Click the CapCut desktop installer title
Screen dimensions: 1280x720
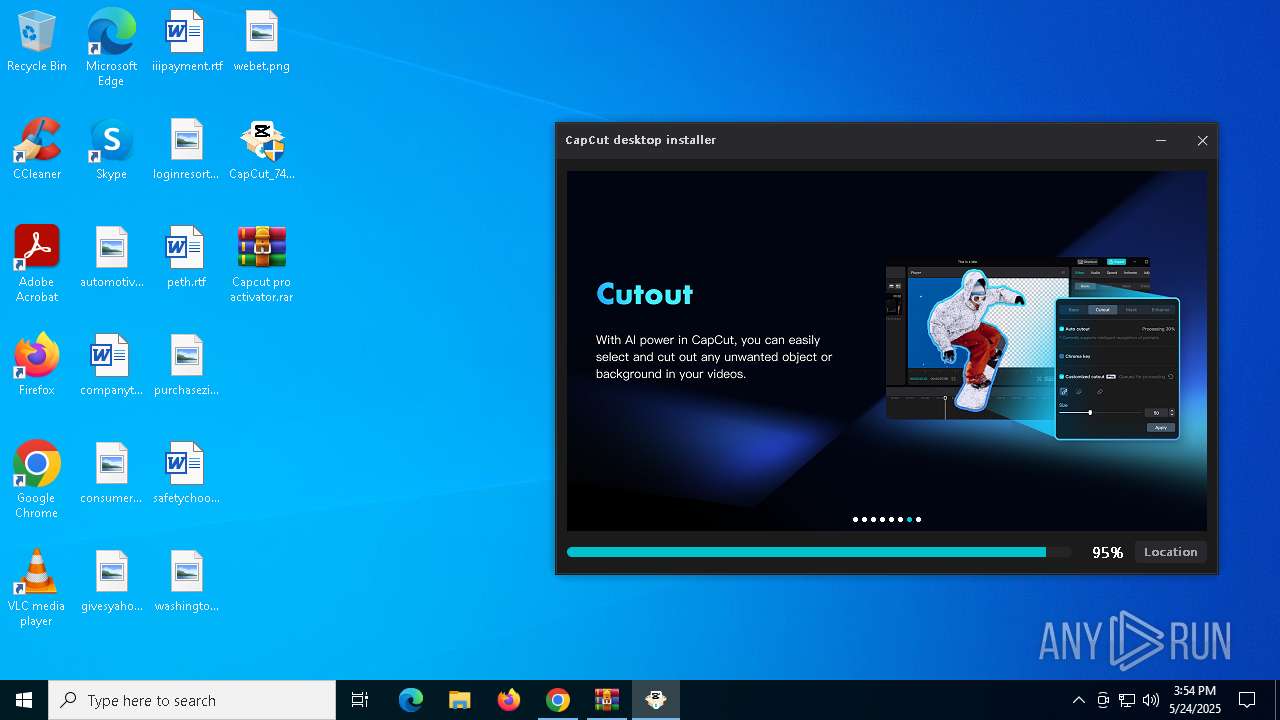641,140
